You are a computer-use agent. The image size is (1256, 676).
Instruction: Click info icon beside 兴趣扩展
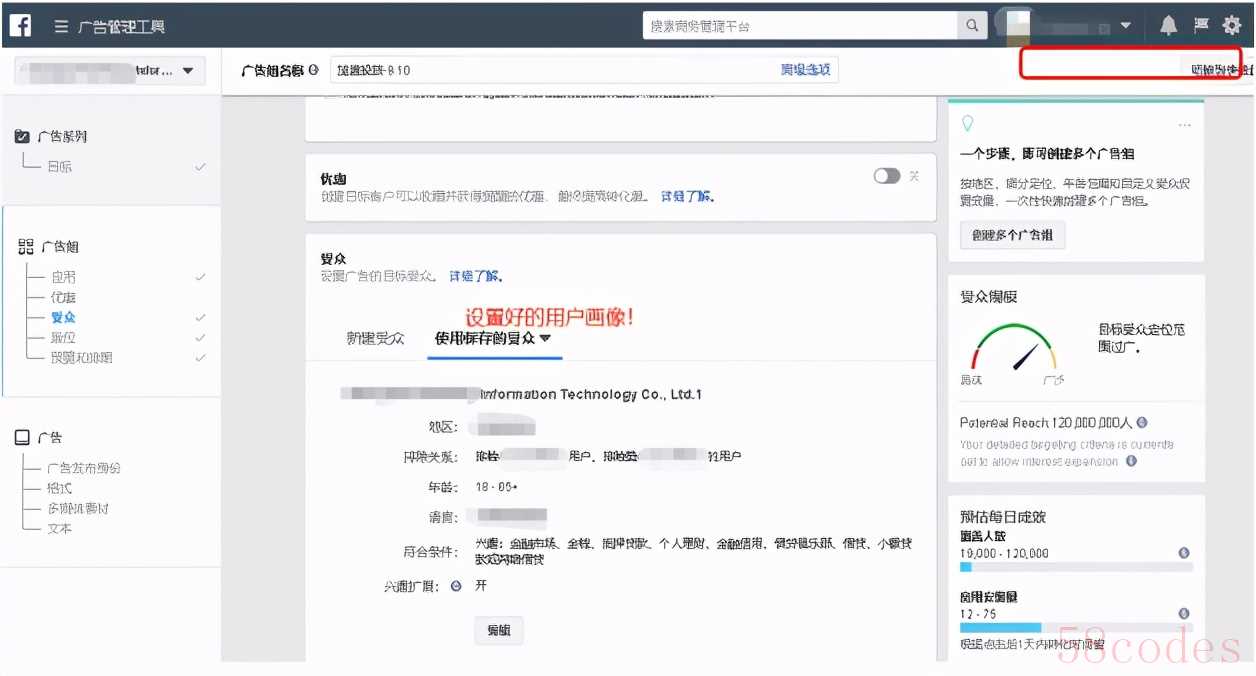pyautogui.click(x=456, y=586)
